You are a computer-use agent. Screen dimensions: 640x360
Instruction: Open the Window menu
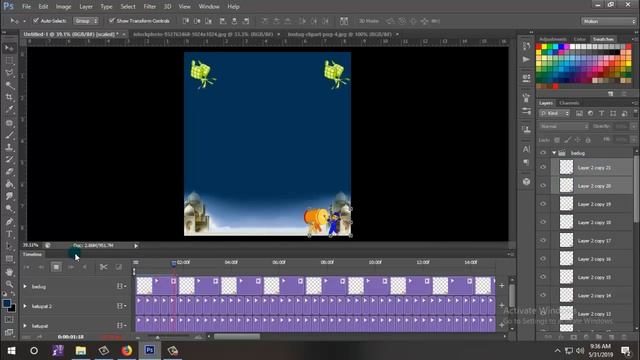[209, 7]
